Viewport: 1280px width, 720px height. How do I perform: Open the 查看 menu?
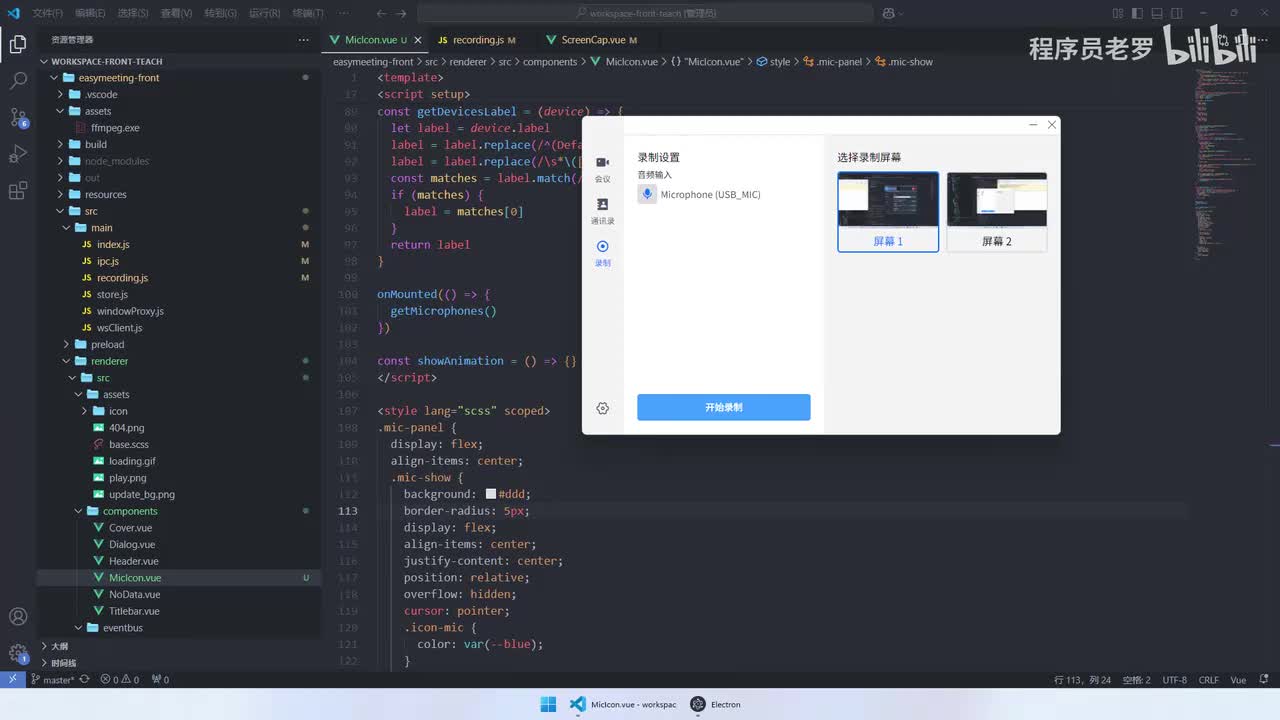pyautogui.click(x=176, y=13)
